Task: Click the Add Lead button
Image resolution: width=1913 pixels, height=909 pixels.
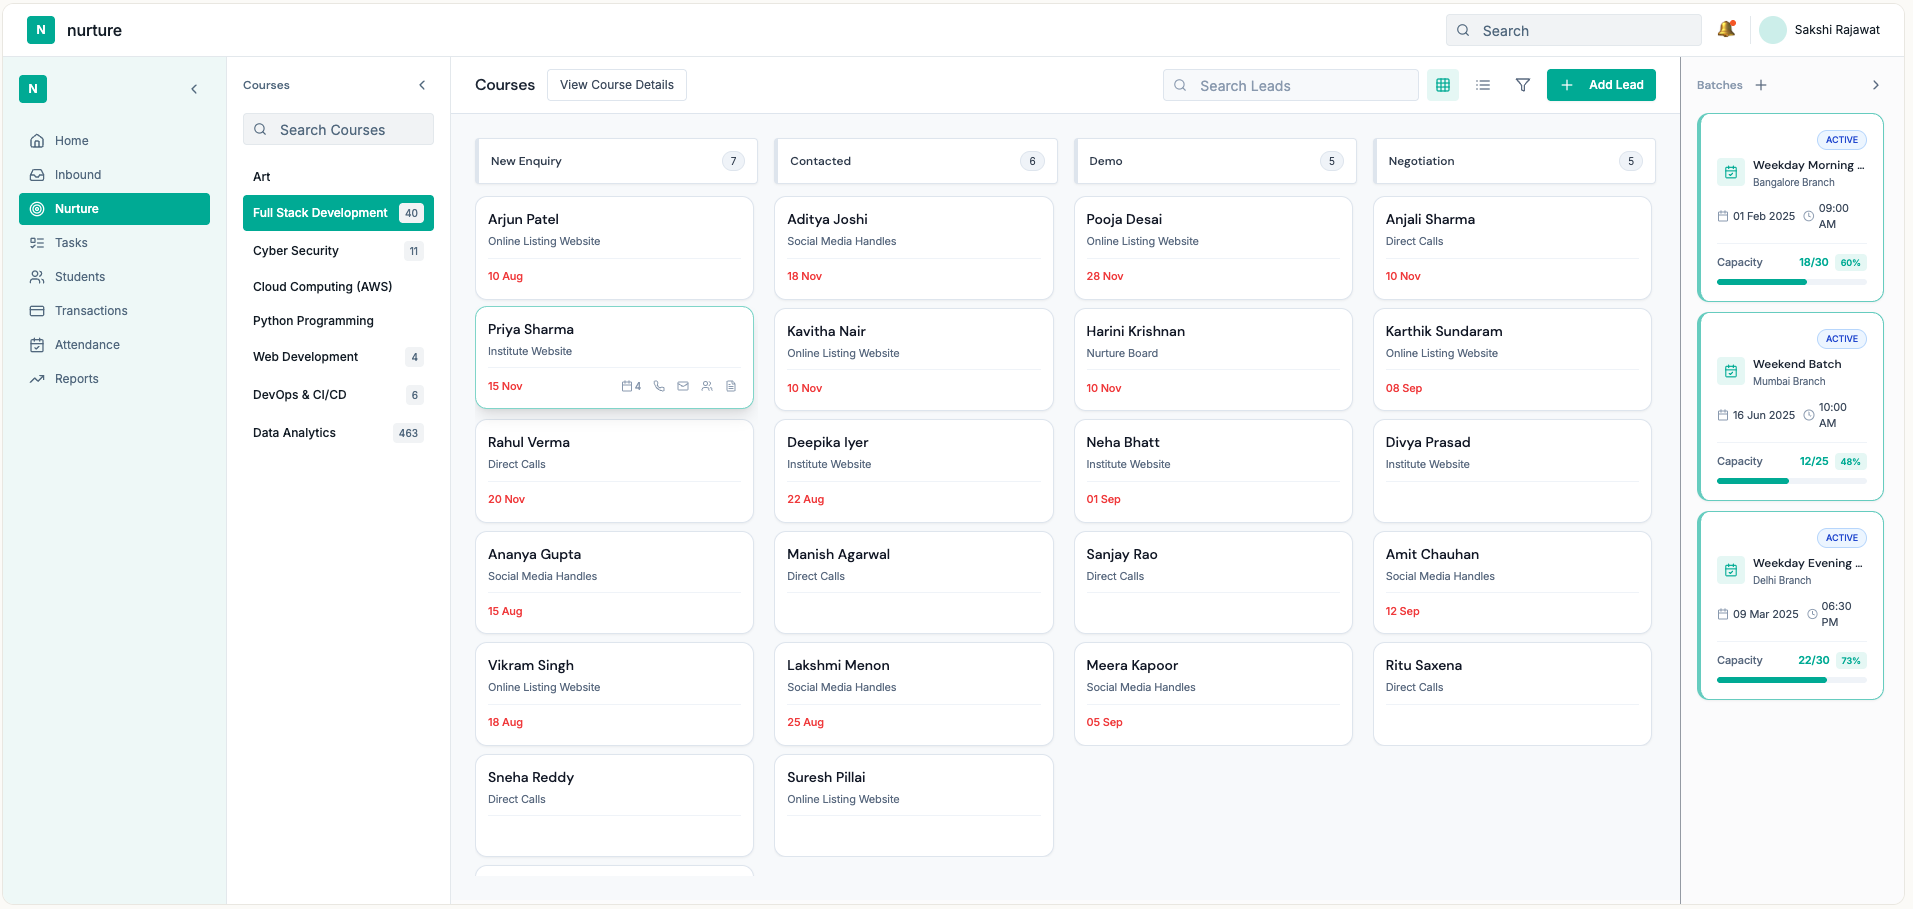Action: click(x=1601, y=85)
